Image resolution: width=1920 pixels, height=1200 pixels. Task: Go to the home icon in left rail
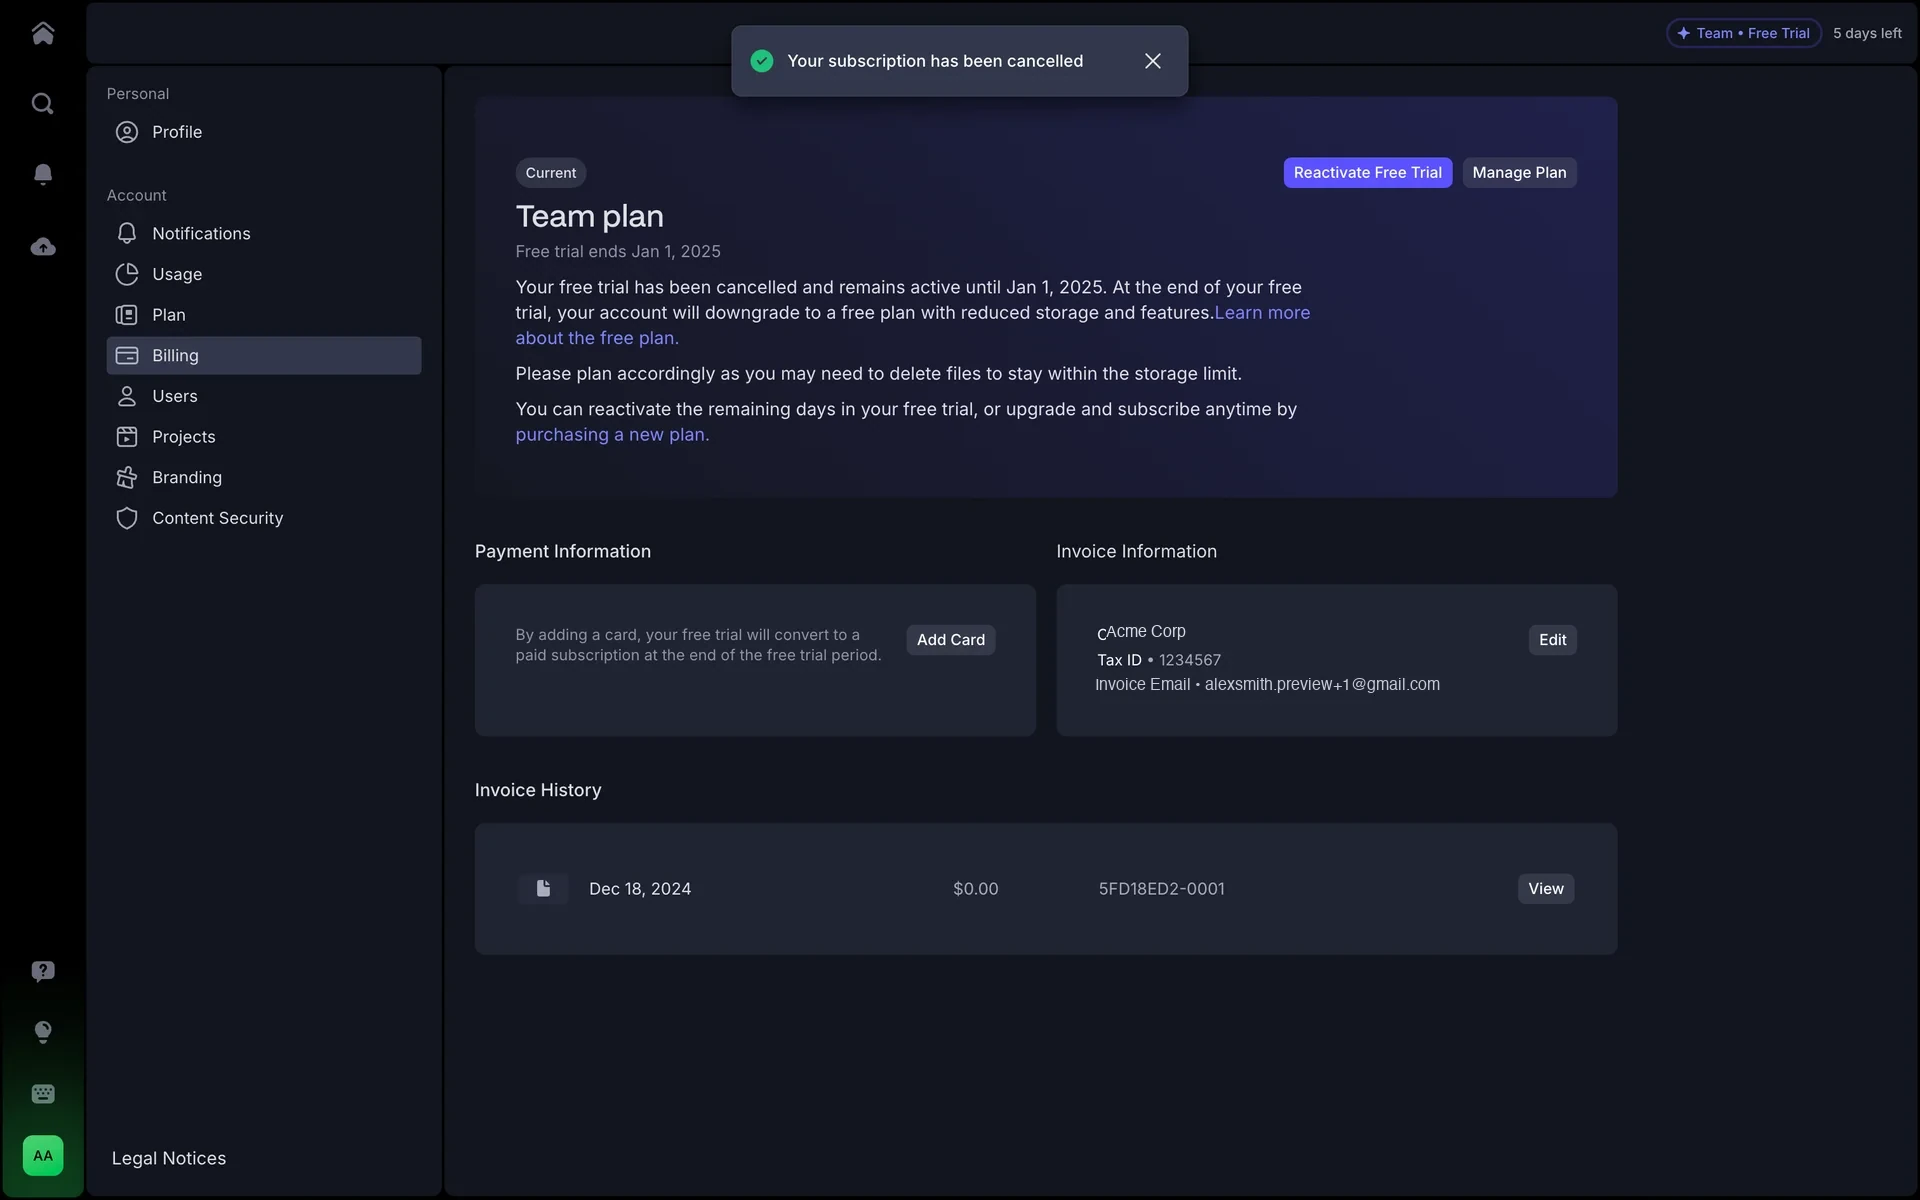click(42, 33)
